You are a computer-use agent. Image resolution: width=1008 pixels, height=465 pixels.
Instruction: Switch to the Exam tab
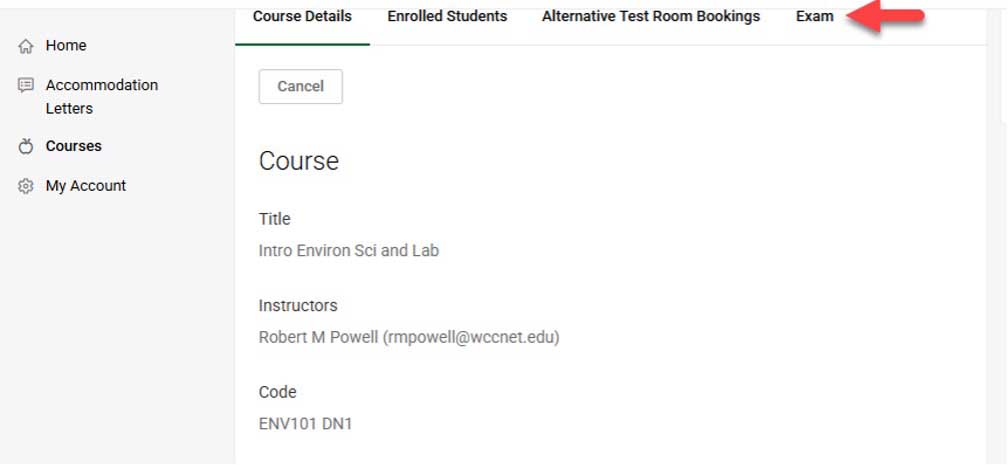click(814, 17)
